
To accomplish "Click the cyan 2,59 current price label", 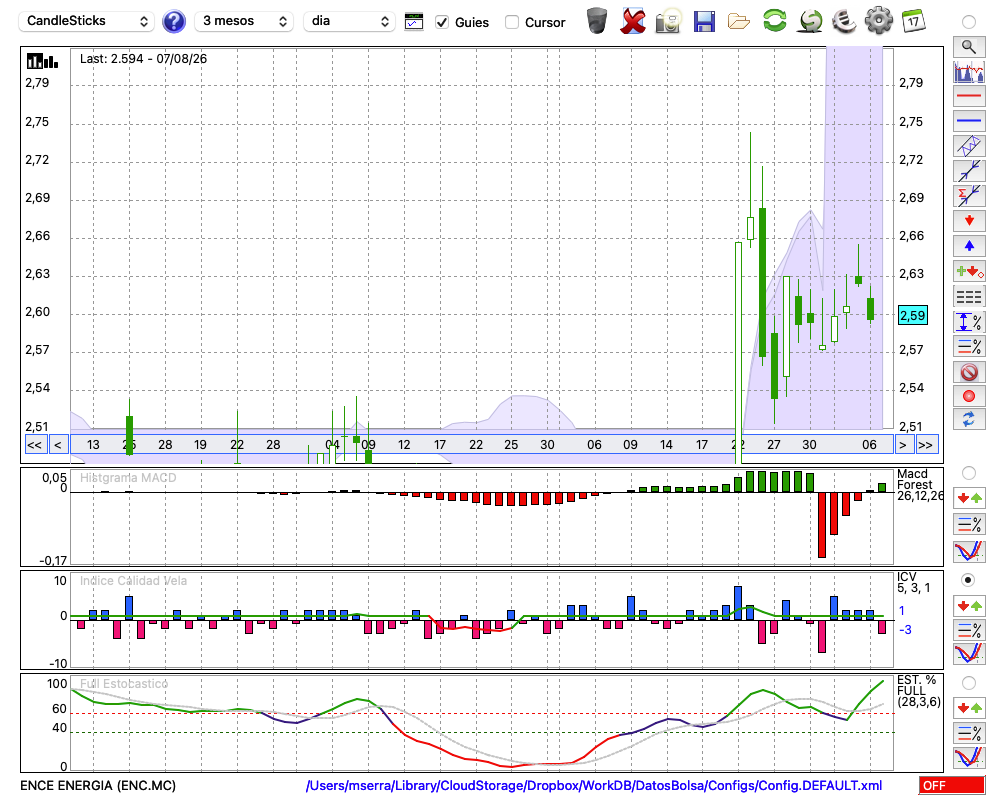I will tap(913, 315).
